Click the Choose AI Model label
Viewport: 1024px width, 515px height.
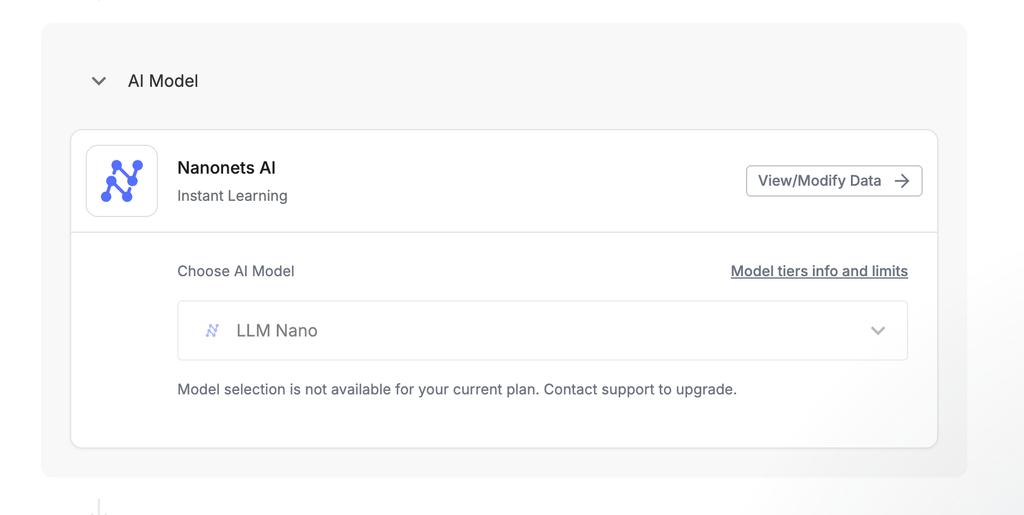236,271
